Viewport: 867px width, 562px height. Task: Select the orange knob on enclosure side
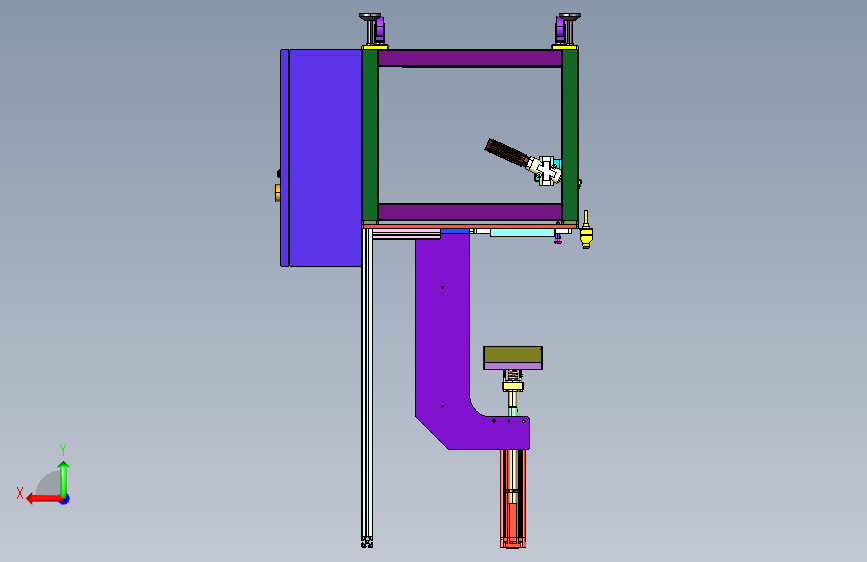point(278,193)
